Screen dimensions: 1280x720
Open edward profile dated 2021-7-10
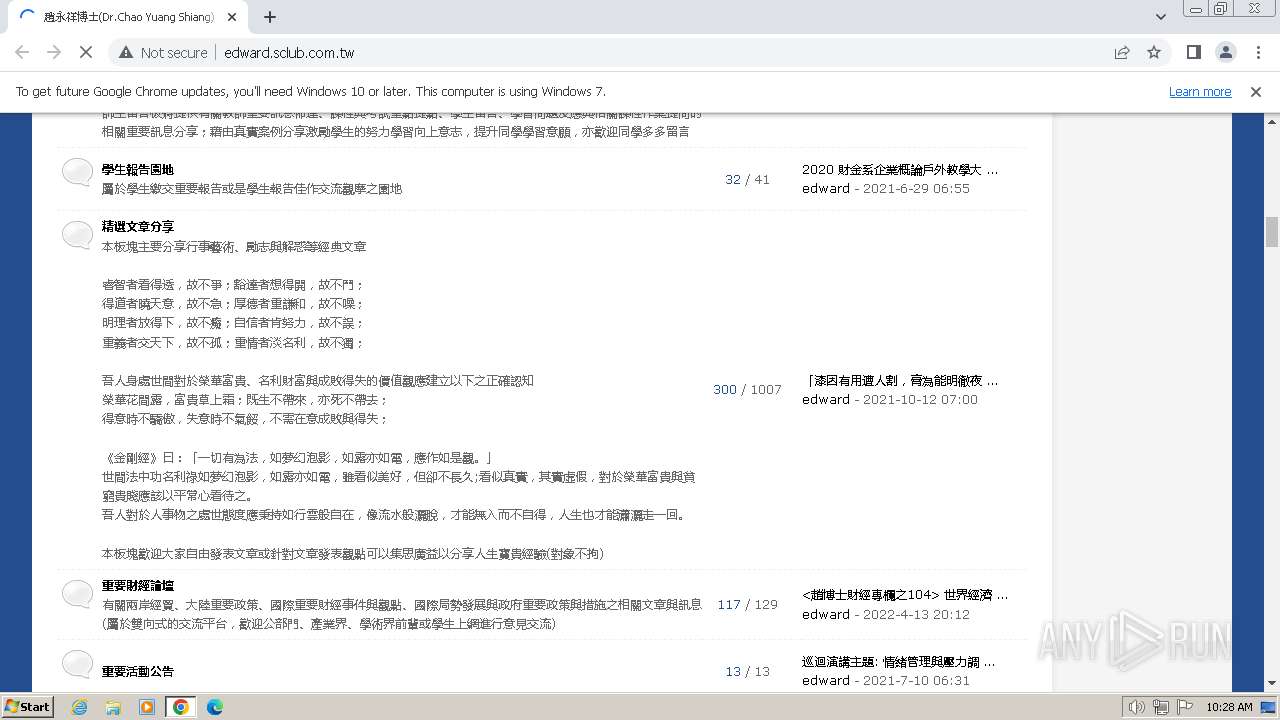click(x=826, y=680)
